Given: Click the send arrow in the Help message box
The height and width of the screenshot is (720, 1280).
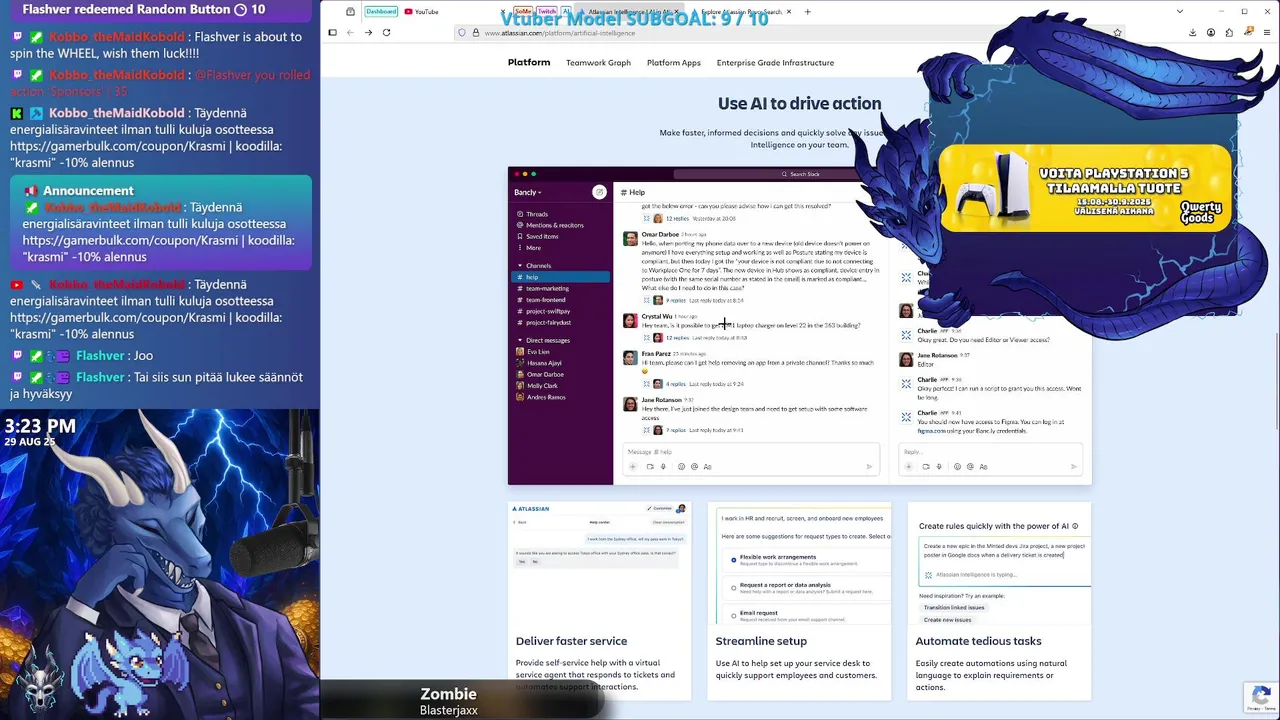Looking at the screenshot, I should click(869, 467).
